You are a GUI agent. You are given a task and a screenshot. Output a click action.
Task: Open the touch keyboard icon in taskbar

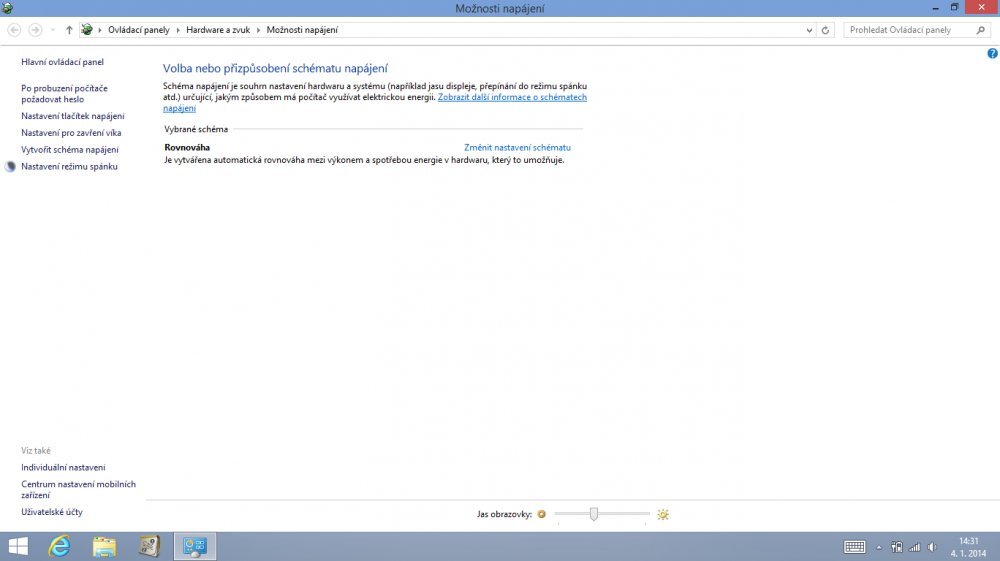point(854,547)
